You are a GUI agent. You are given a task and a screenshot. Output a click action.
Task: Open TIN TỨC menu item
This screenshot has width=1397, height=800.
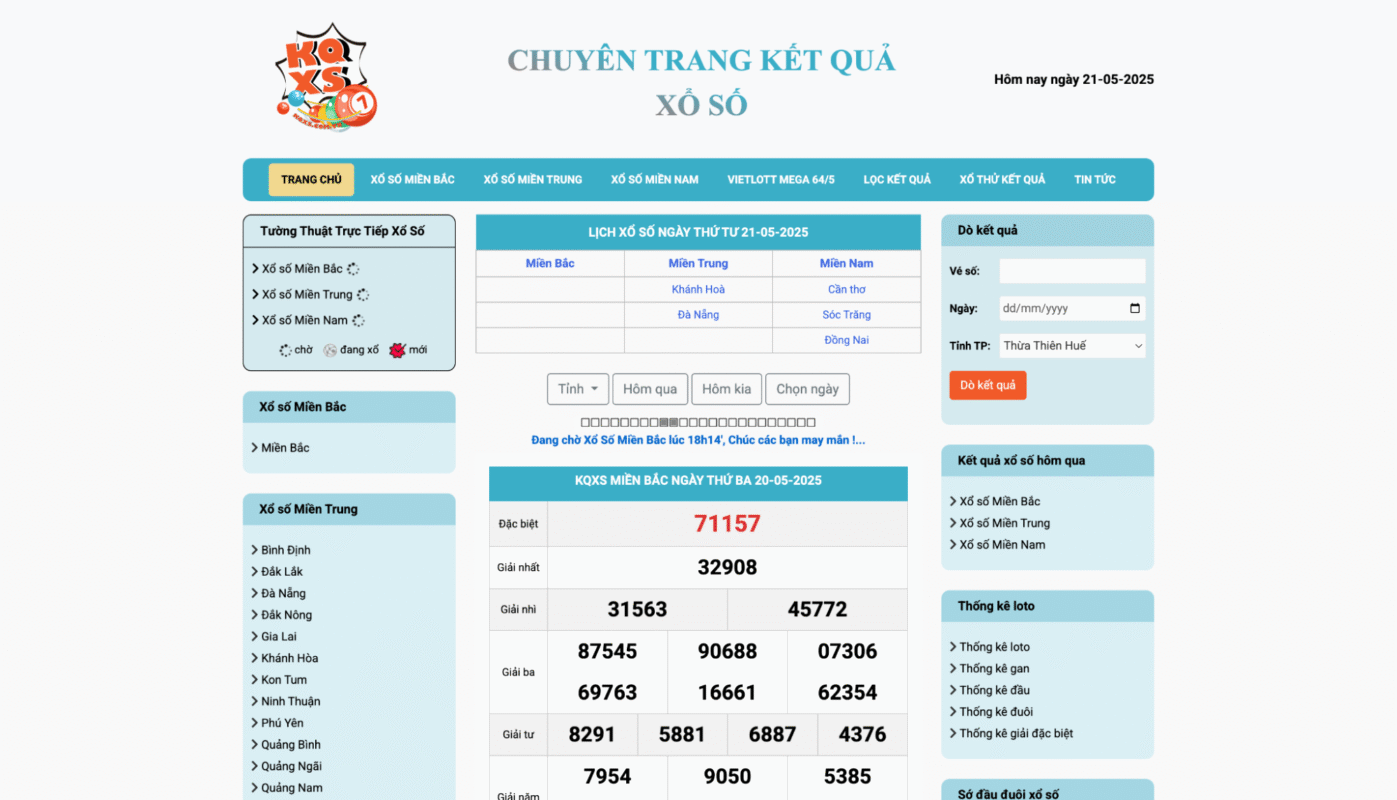coord(1095,180)
